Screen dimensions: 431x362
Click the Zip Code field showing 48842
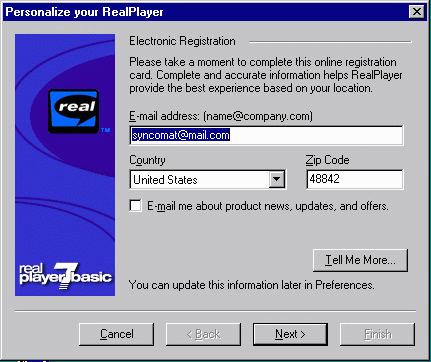coord(355,179)
